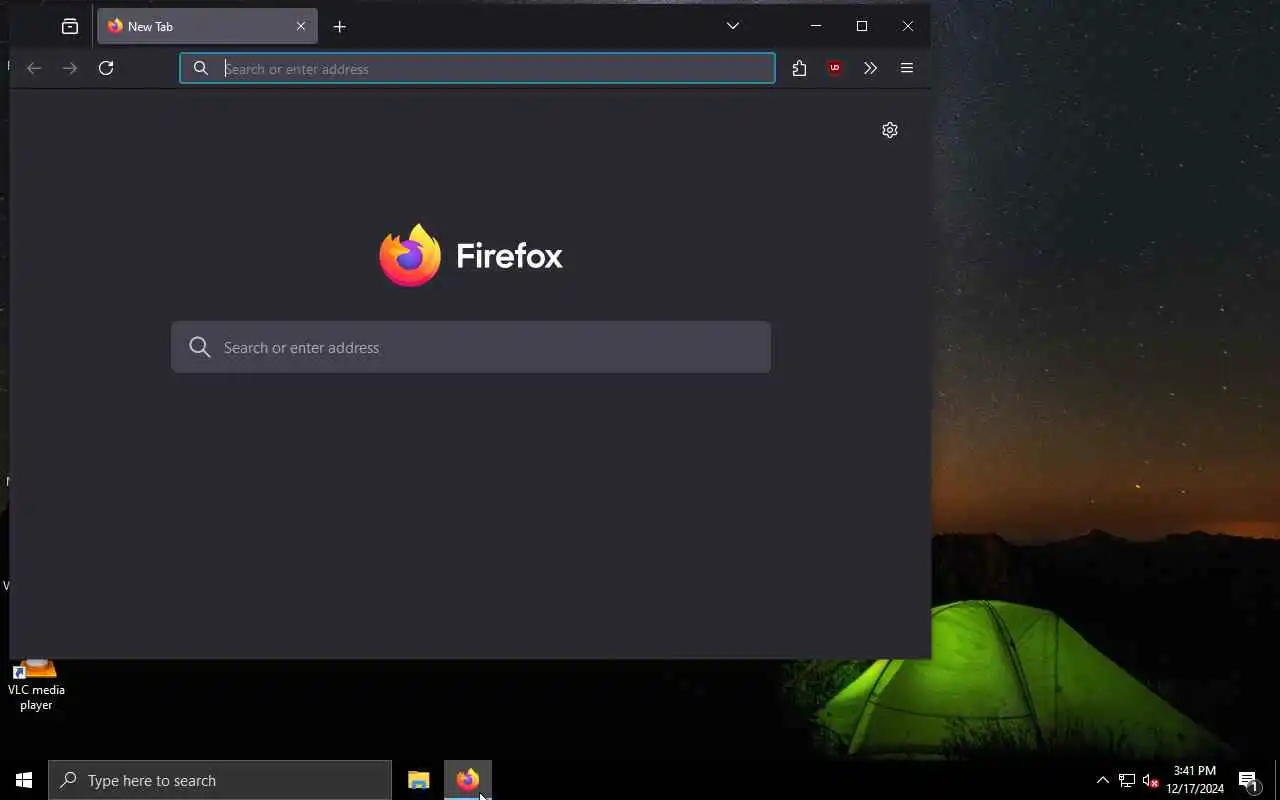Click the Firefox taskbar icon

coord(468,780)
